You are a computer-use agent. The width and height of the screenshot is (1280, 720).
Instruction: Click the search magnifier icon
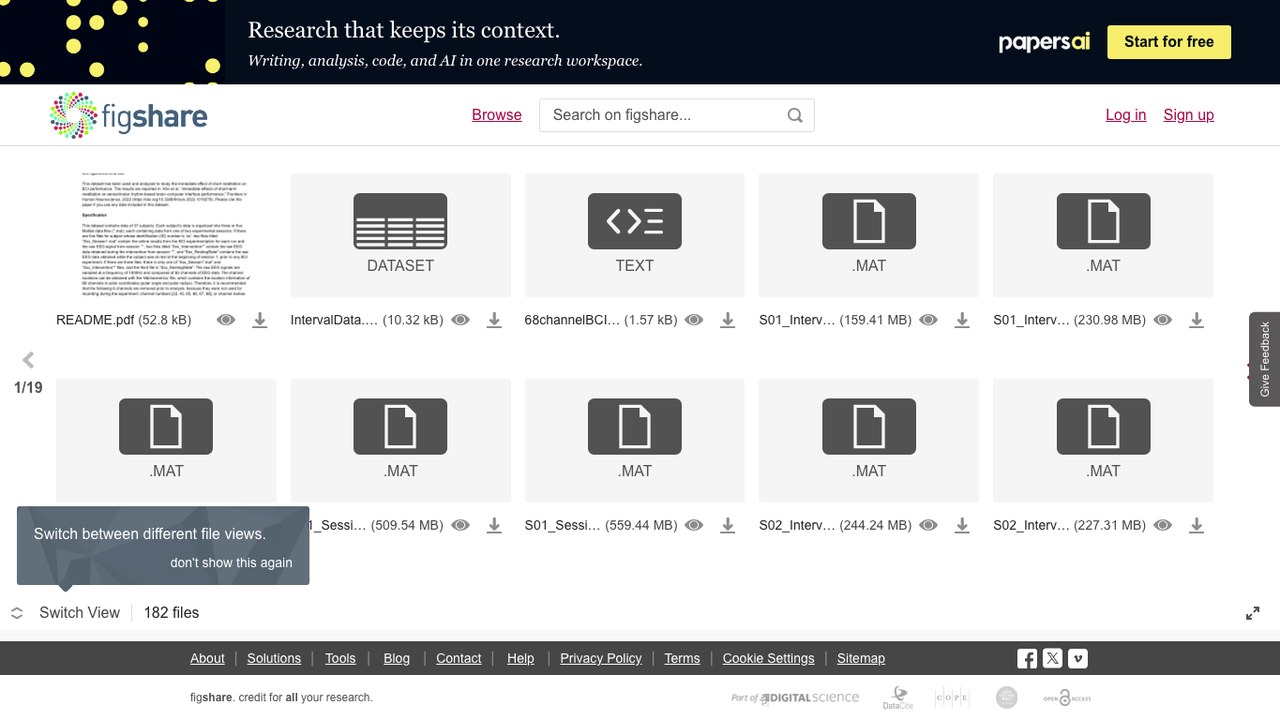coord(795,115)
